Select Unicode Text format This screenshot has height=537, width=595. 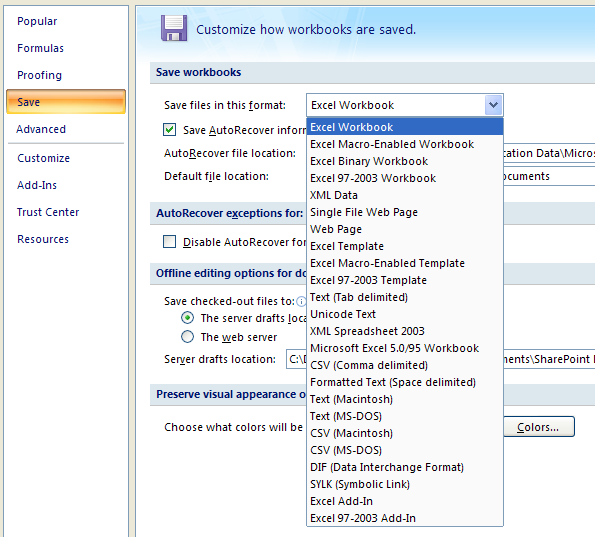click(x=405, y=314)
